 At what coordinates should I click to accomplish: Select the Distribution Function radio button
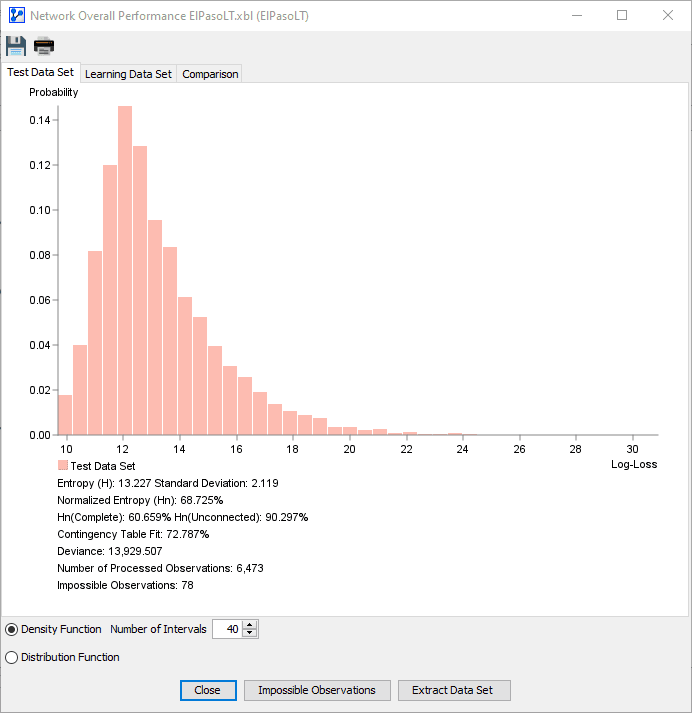pos(11,658)
